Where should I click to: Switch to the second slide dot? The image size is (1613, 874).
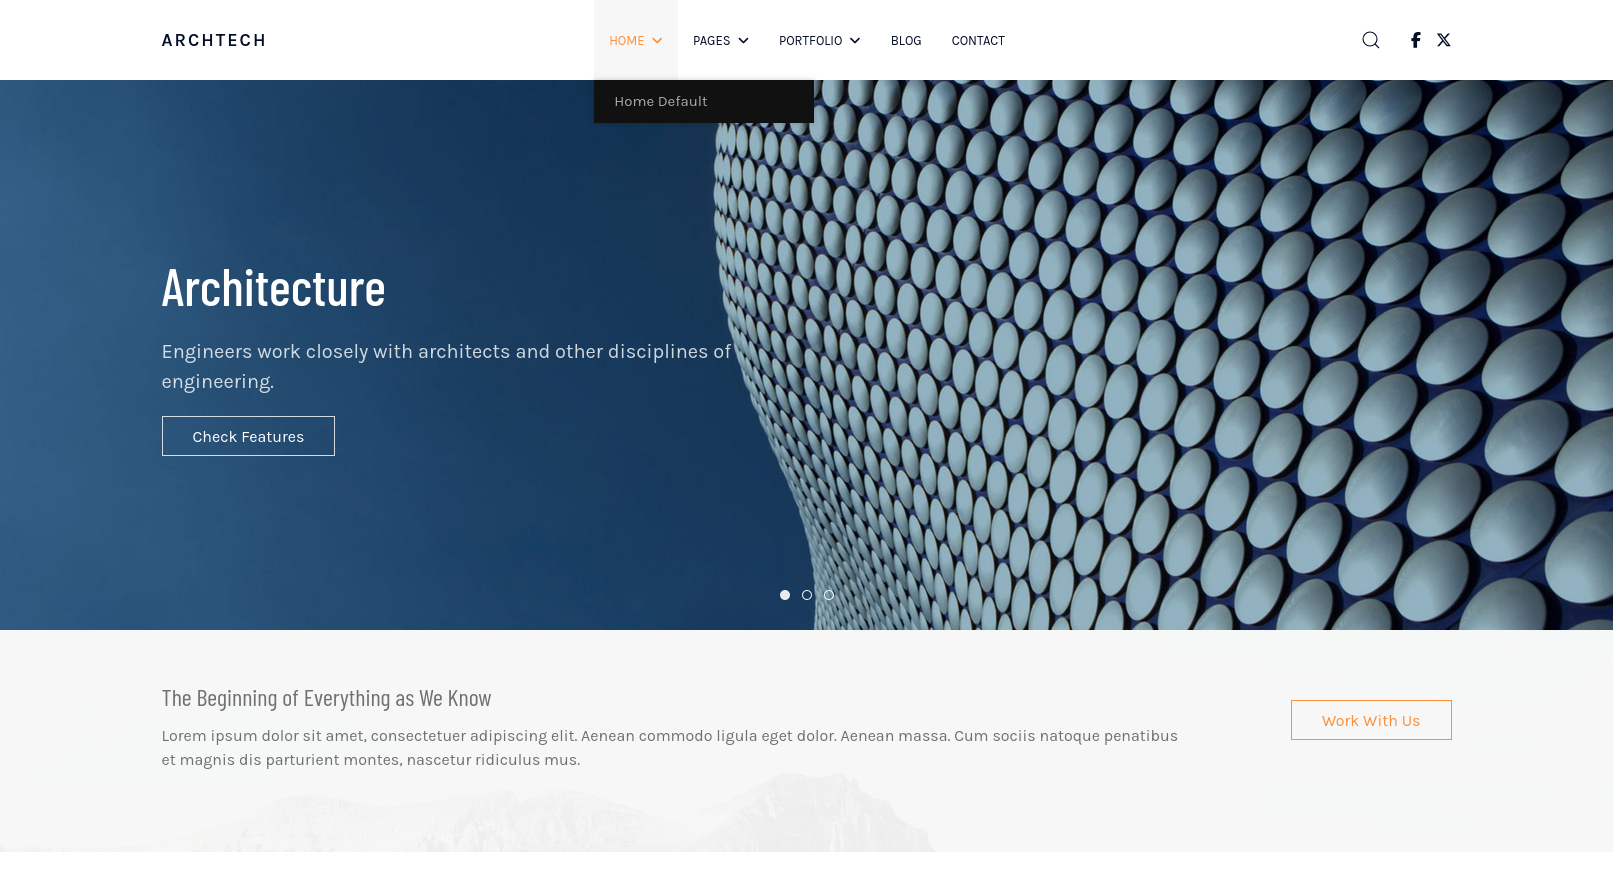tap(807, 595)
